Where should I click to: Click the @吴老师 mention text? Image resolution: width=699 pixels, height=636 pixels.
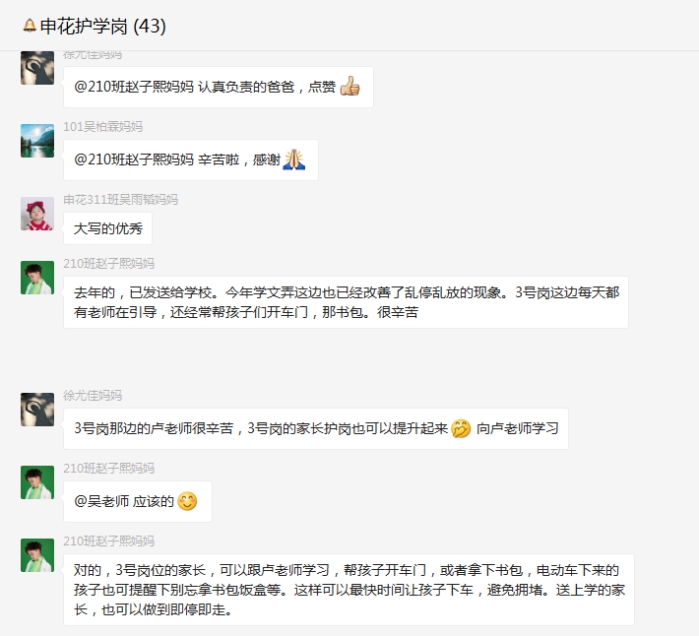pos(101,501)
